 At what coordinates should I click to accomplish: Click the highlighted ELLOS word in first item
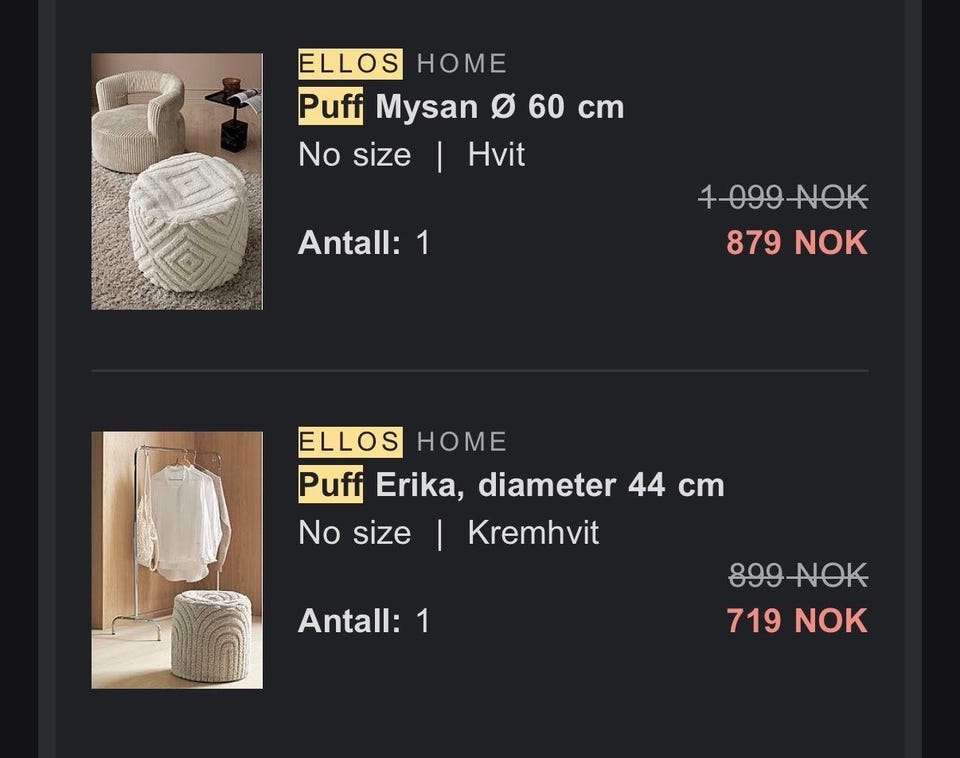[350, 64]
